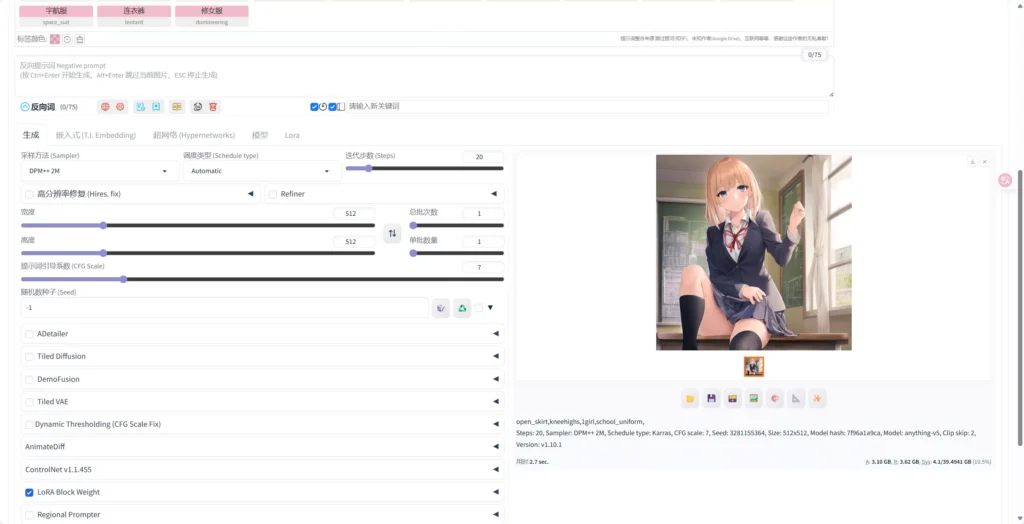Save the image using the floppy disk icon
Viewport: 1024px width, 524px height.
pos(711,398)
